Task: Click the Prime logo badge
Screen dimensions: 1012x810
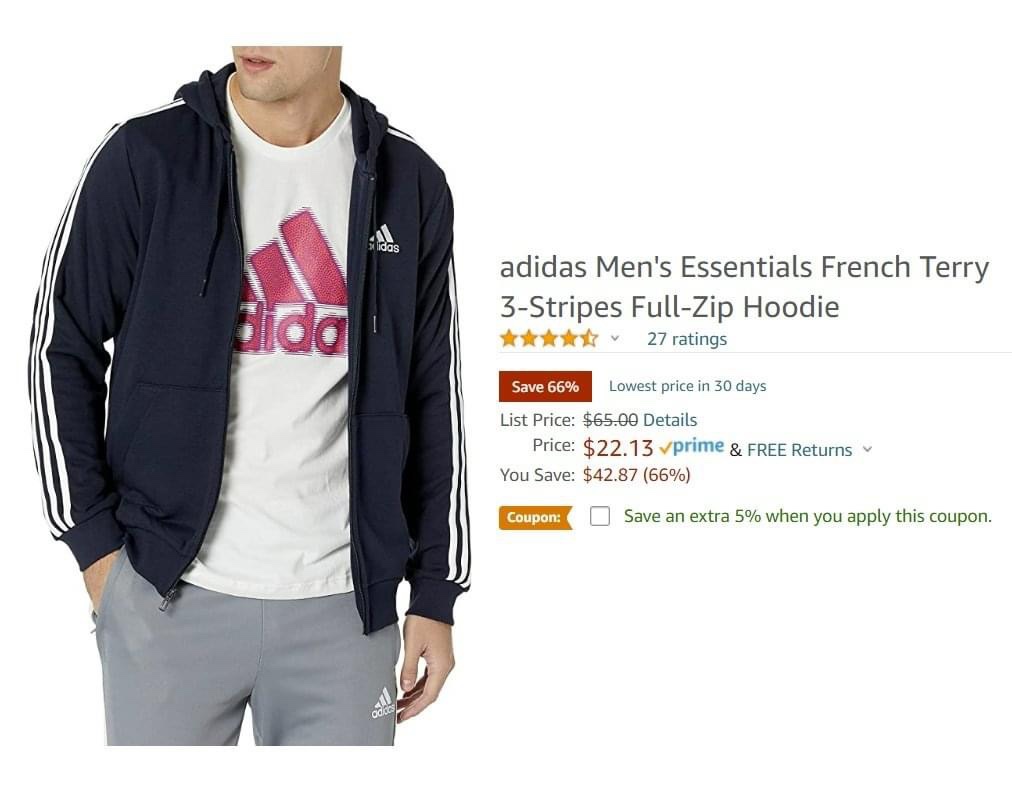Action: pos(691,448)
